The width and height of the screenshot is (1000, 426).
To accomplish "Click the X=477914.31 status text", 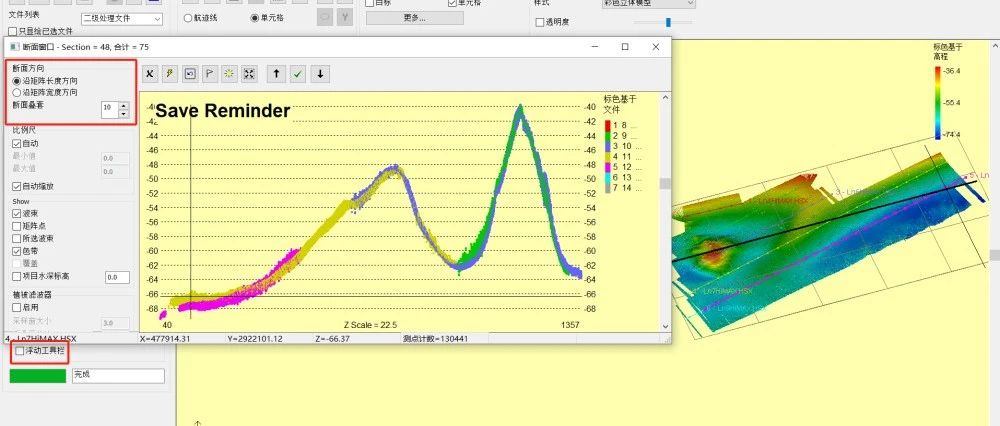I will [x=166, y=339].
